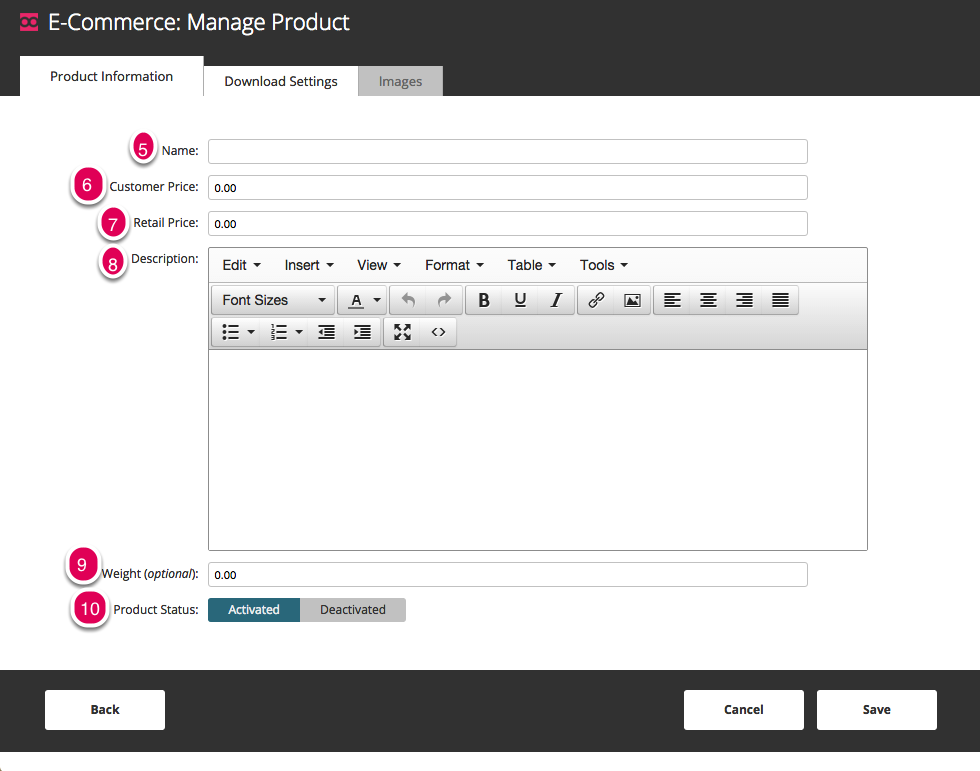Viewport: 980px width, 771px height.
Task: Center align the description text
Action: pyautogui.click(x=708, y=301)
